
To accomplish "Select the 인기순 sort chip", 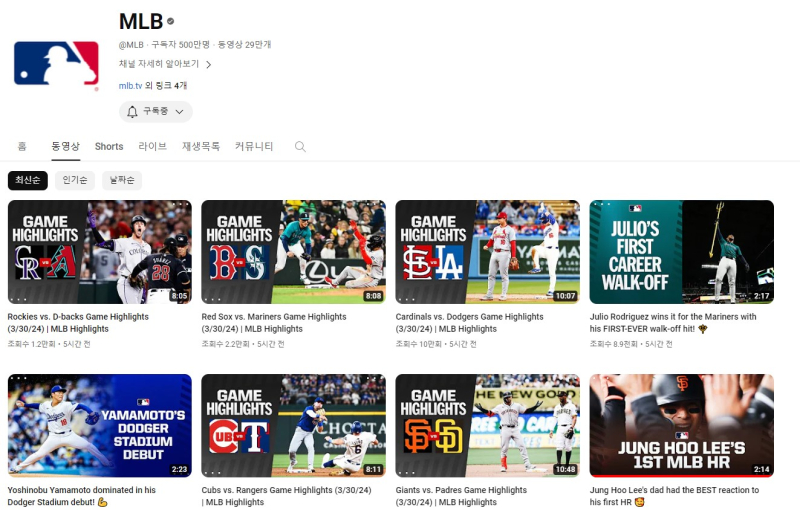I will tap(74, 180).
